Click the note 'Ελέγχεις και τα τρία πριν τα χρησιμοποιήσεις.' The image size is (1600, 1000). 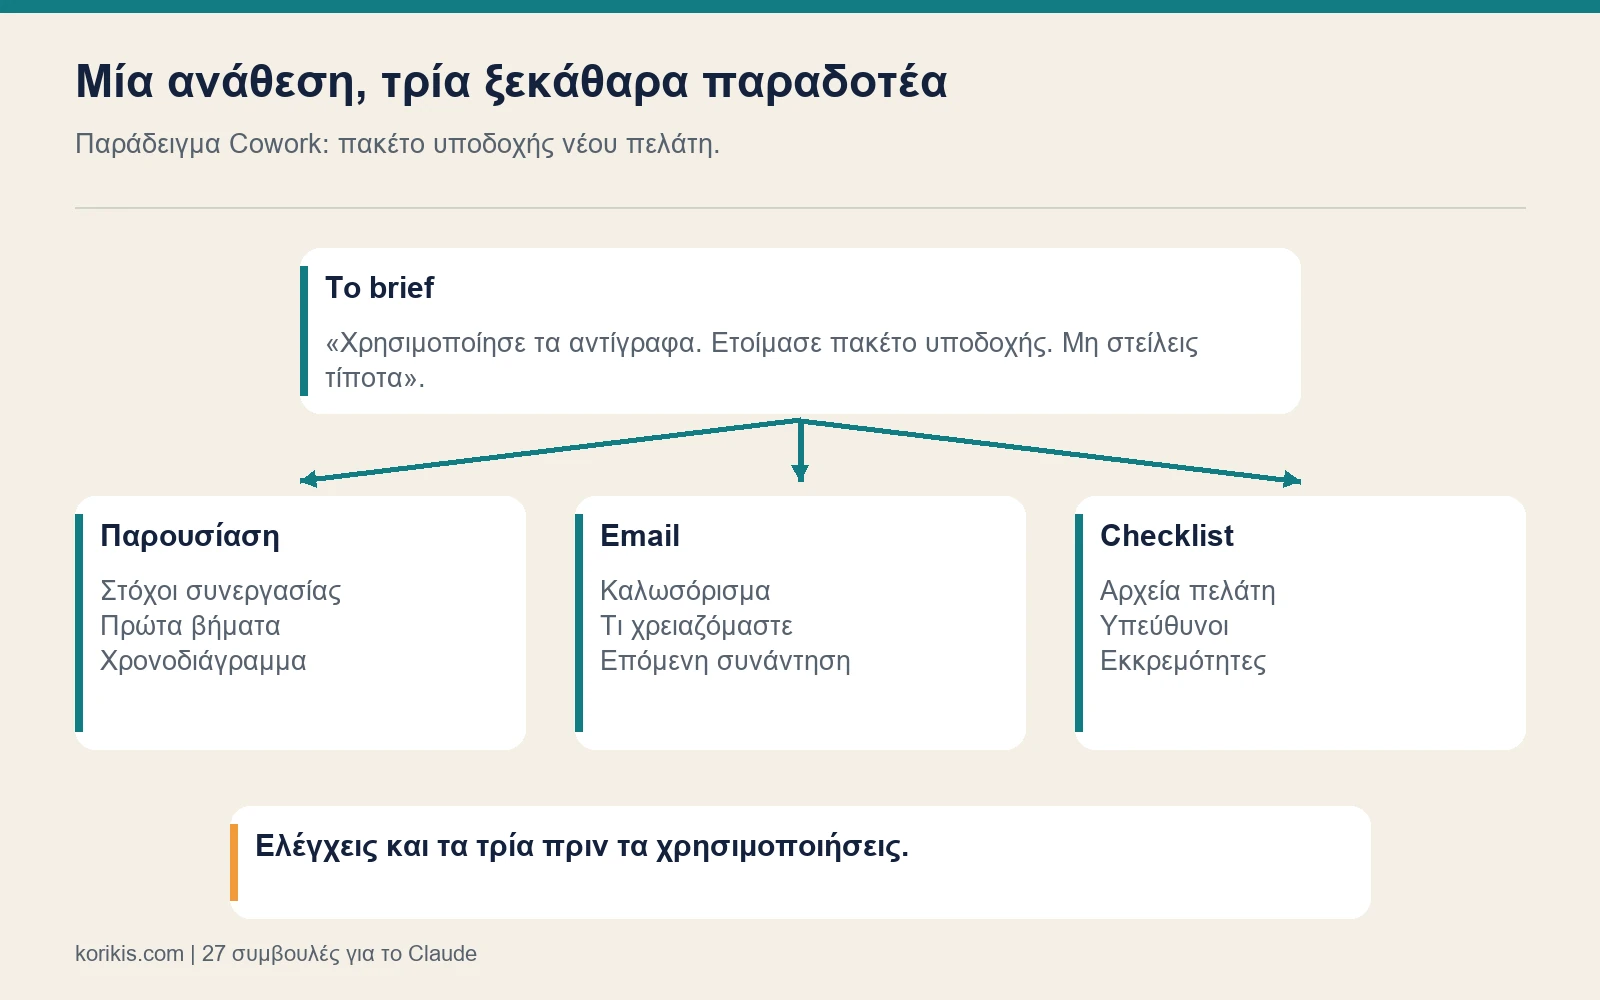pos(582,847)
